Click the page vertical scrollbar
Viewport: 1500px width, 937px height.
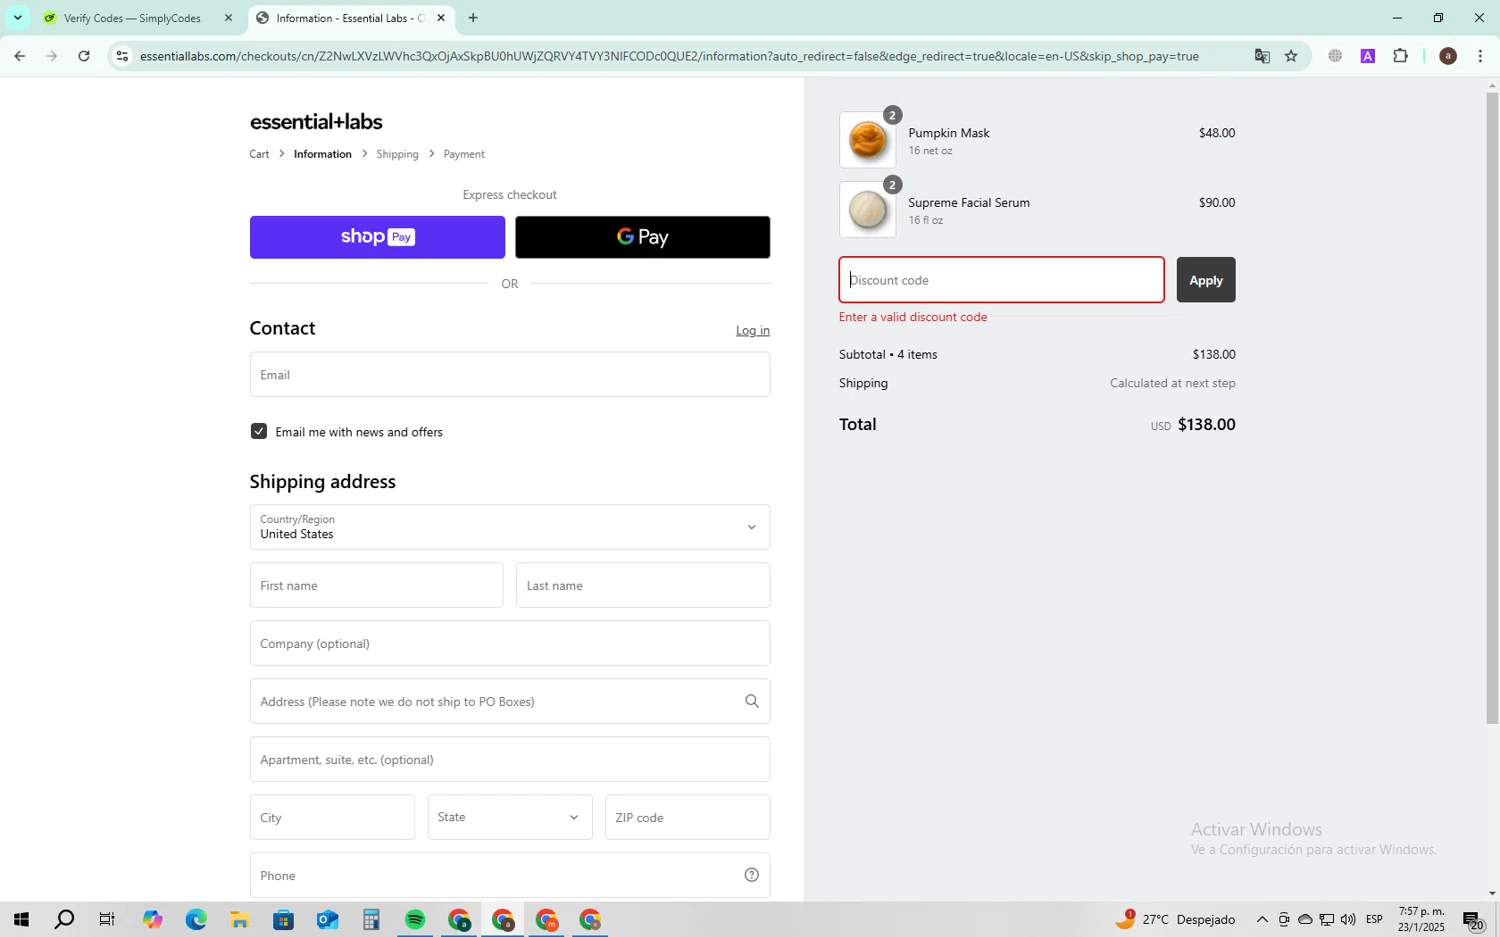click(1492, 408)
